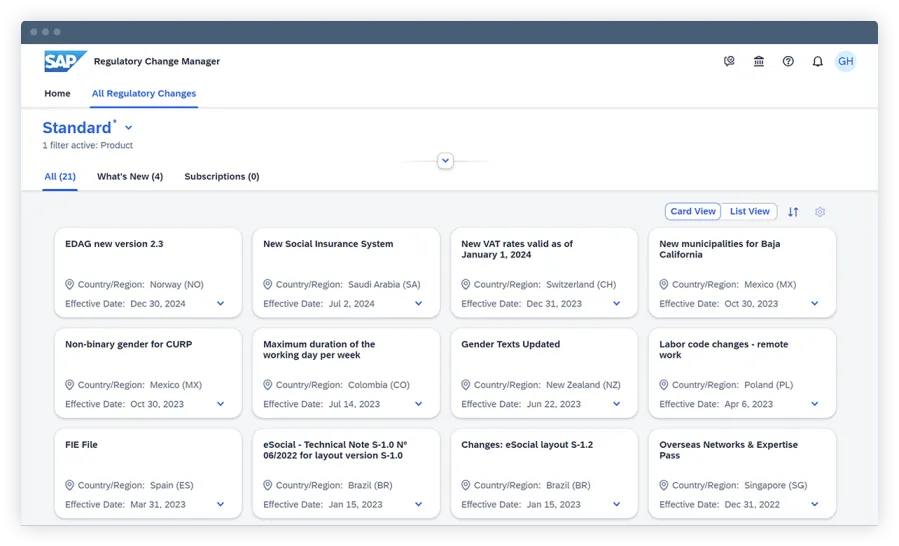Expand the collapsed filter header chevron
The height and width of the screenshot is (546, 899).
(446, 161)
